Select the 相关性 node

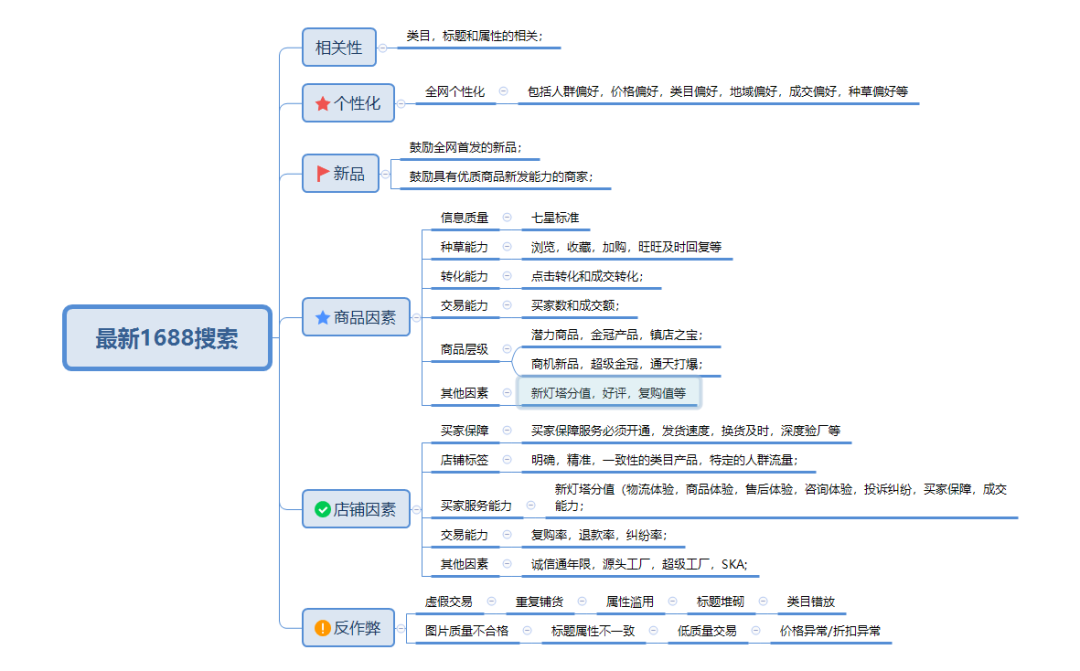coord(339,48)
